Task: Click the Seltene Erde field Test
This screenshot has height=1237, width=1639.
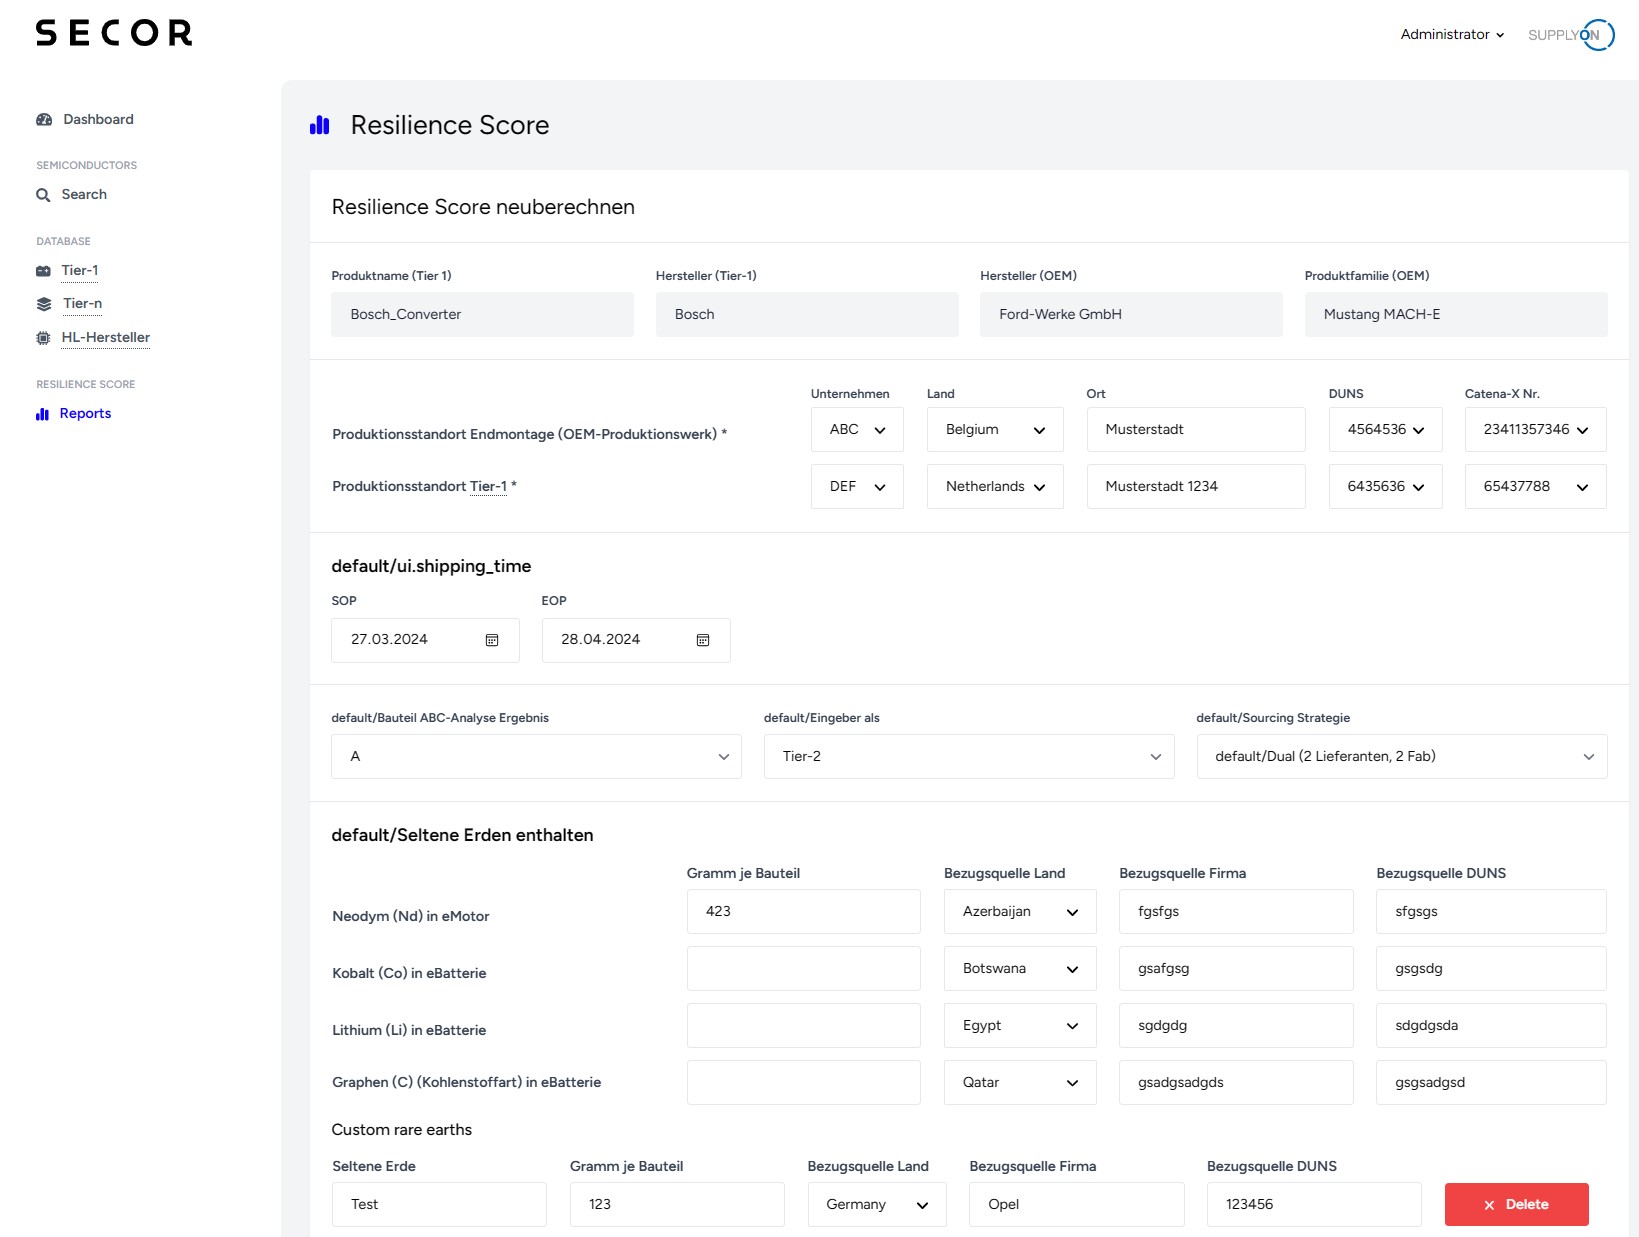Action: click(439, 1205)
